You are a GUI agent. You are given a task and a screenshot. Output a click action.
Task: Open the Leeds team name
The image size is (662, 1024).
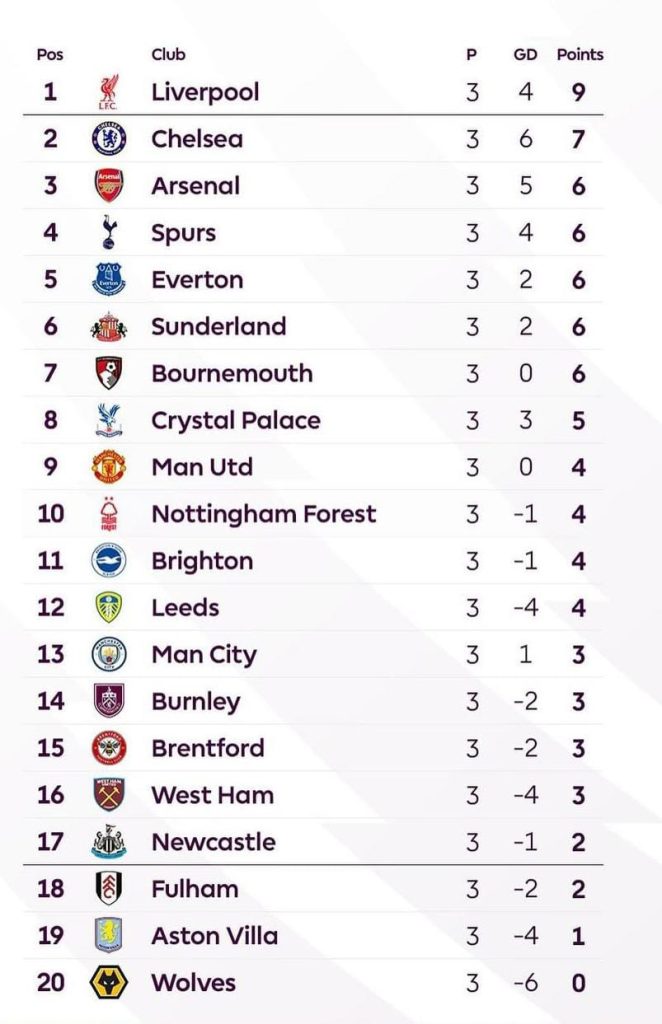tap(185, 608)
